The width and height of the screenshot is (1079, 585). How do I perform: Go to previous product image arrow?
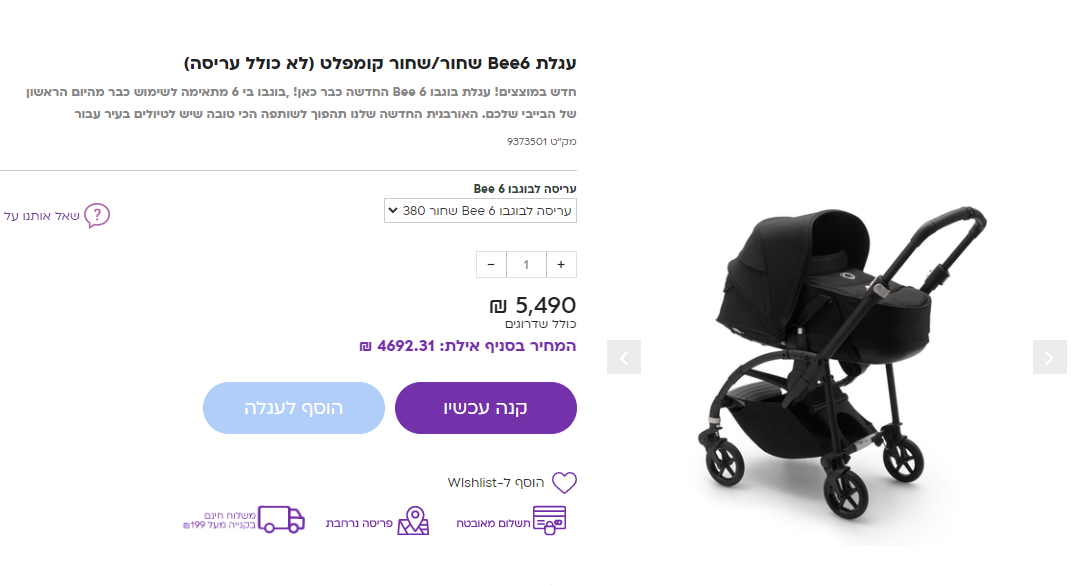(x=624, y=357)
